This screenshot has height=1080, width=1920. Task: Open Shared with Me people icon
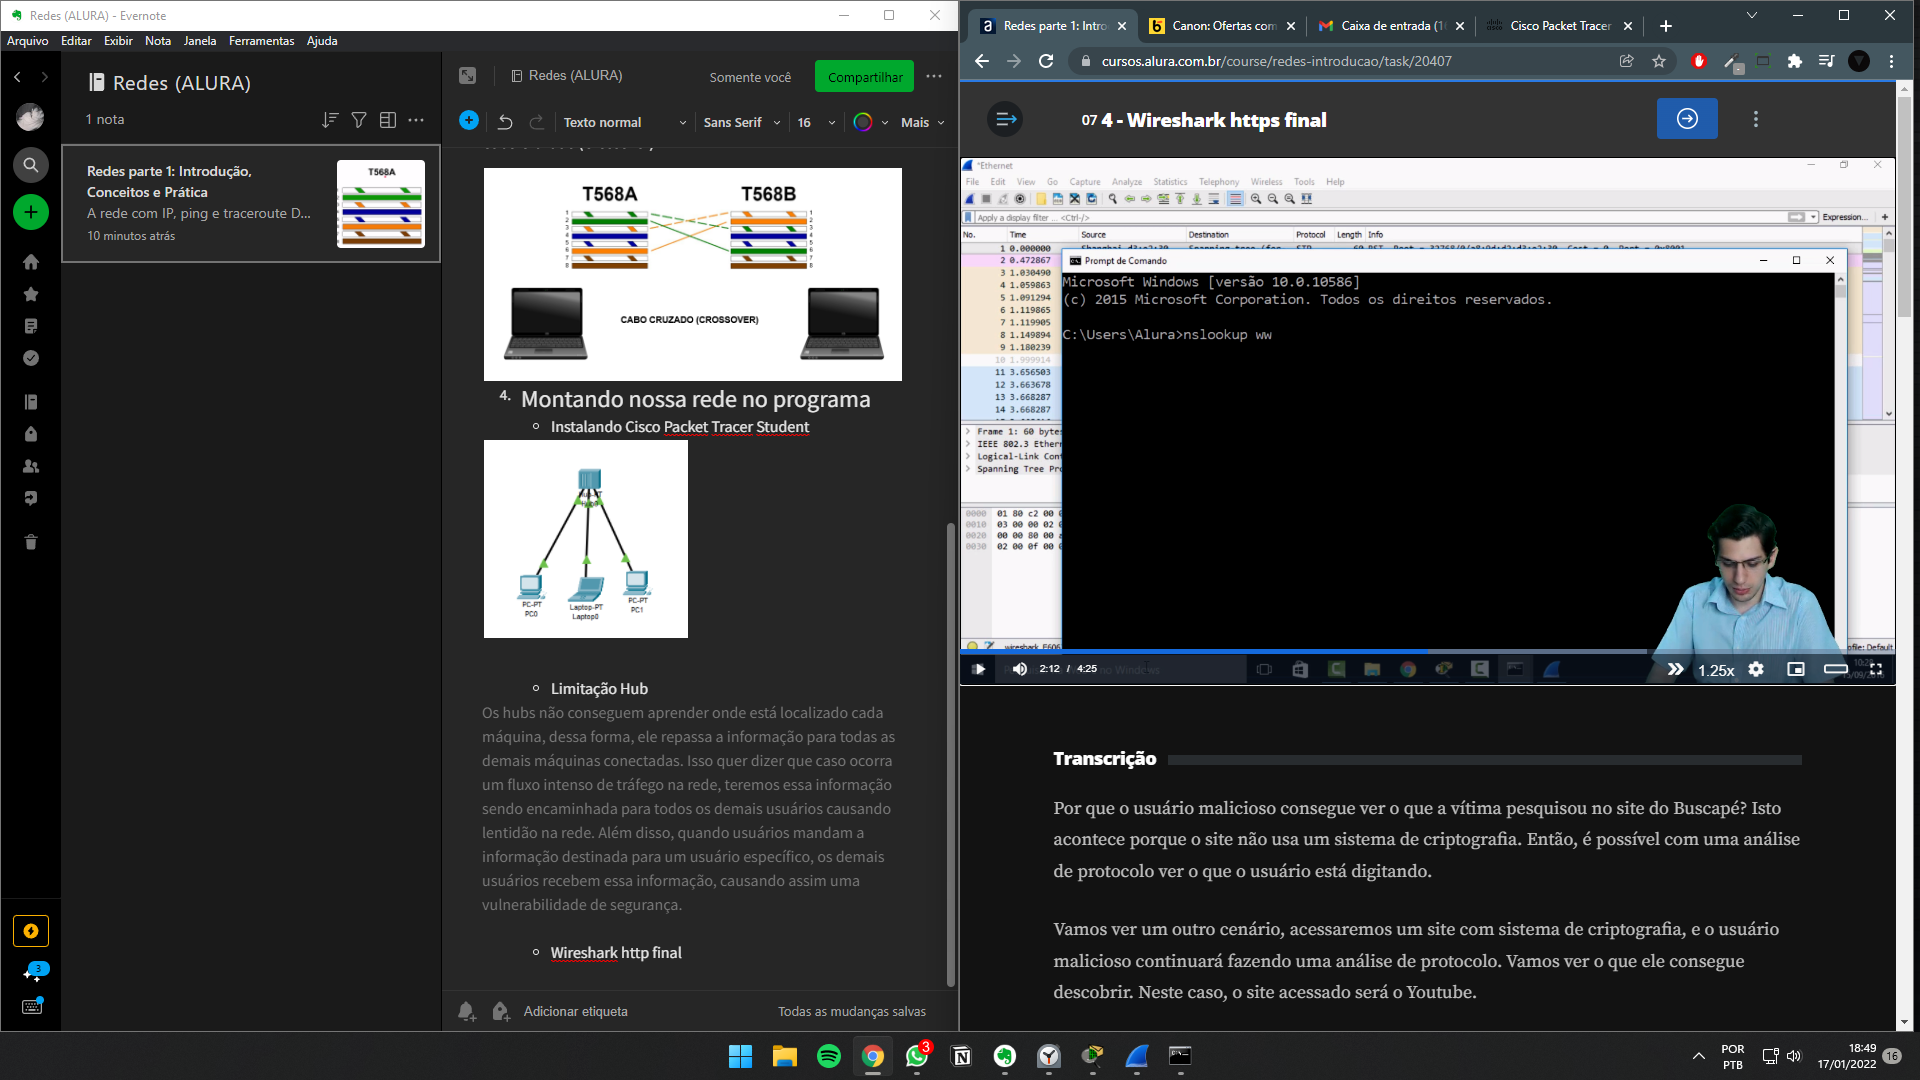point(31,466)
